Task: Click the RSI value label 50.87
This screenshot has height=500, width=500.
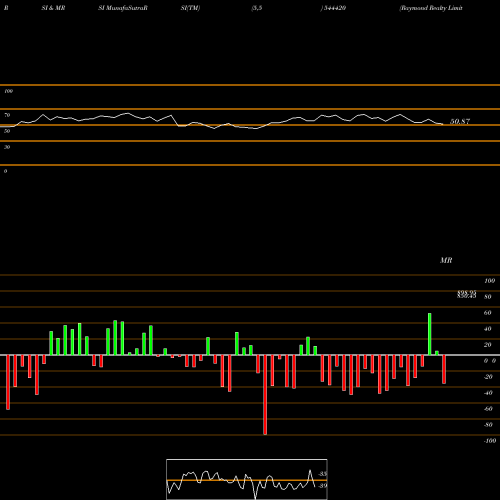Action: [460, 121]
